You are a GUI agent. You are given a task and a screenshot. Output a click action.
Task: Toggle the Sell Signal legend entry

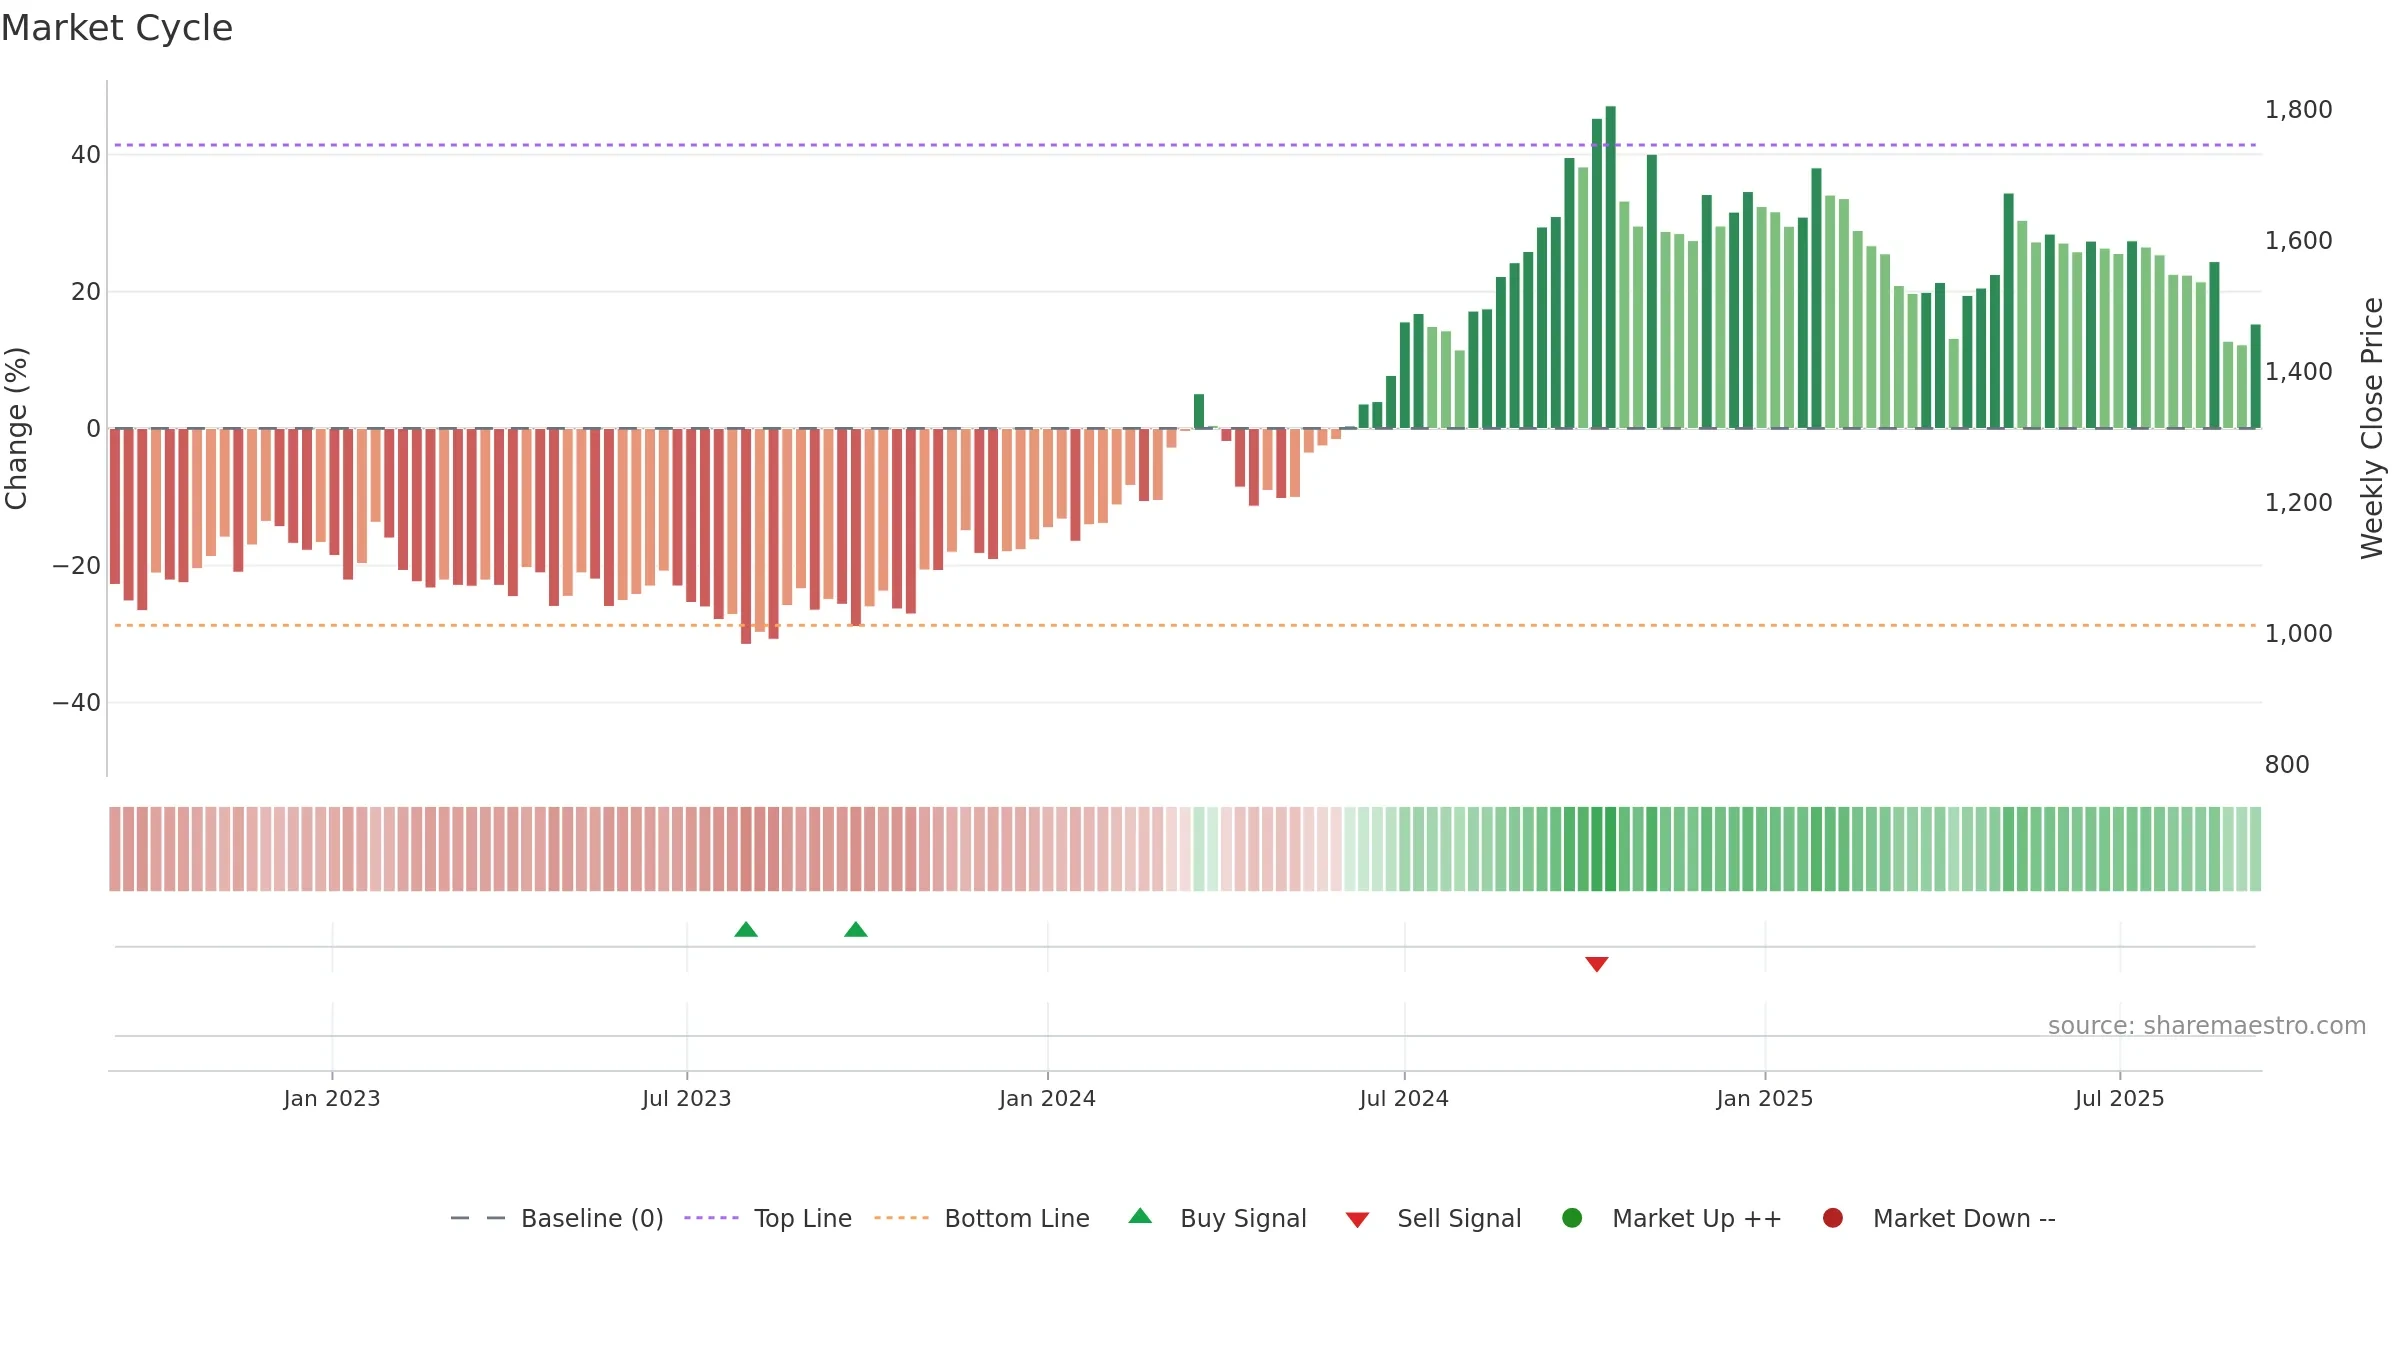[x=1433, y=1218]
